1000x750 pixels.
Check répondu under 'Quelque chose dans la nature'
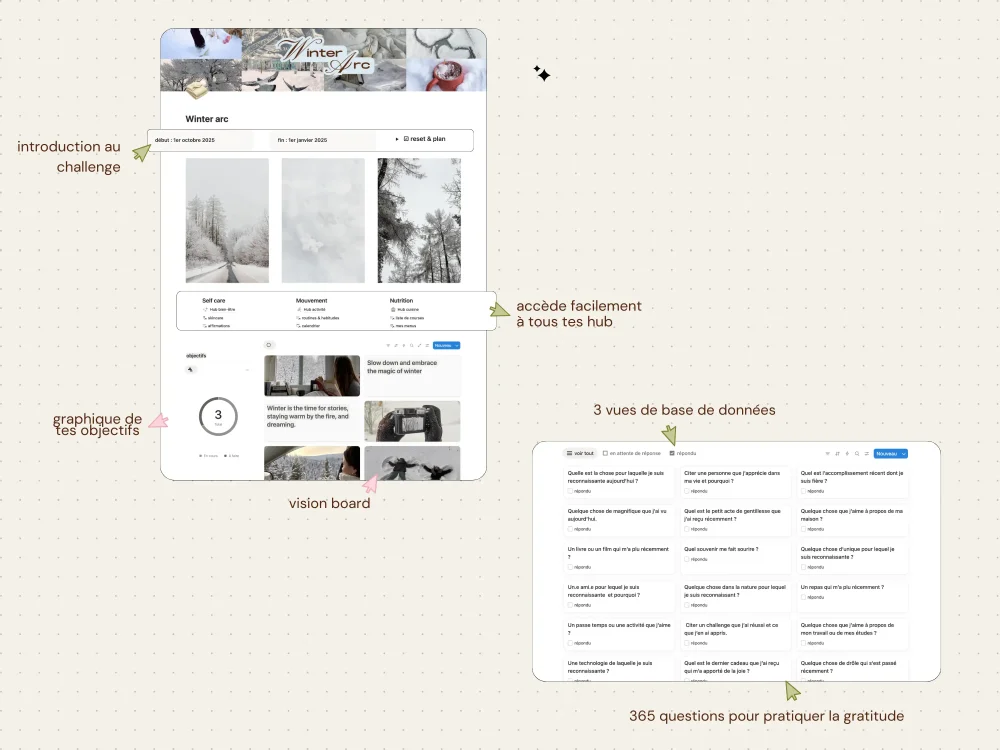(x=687, y=605)
